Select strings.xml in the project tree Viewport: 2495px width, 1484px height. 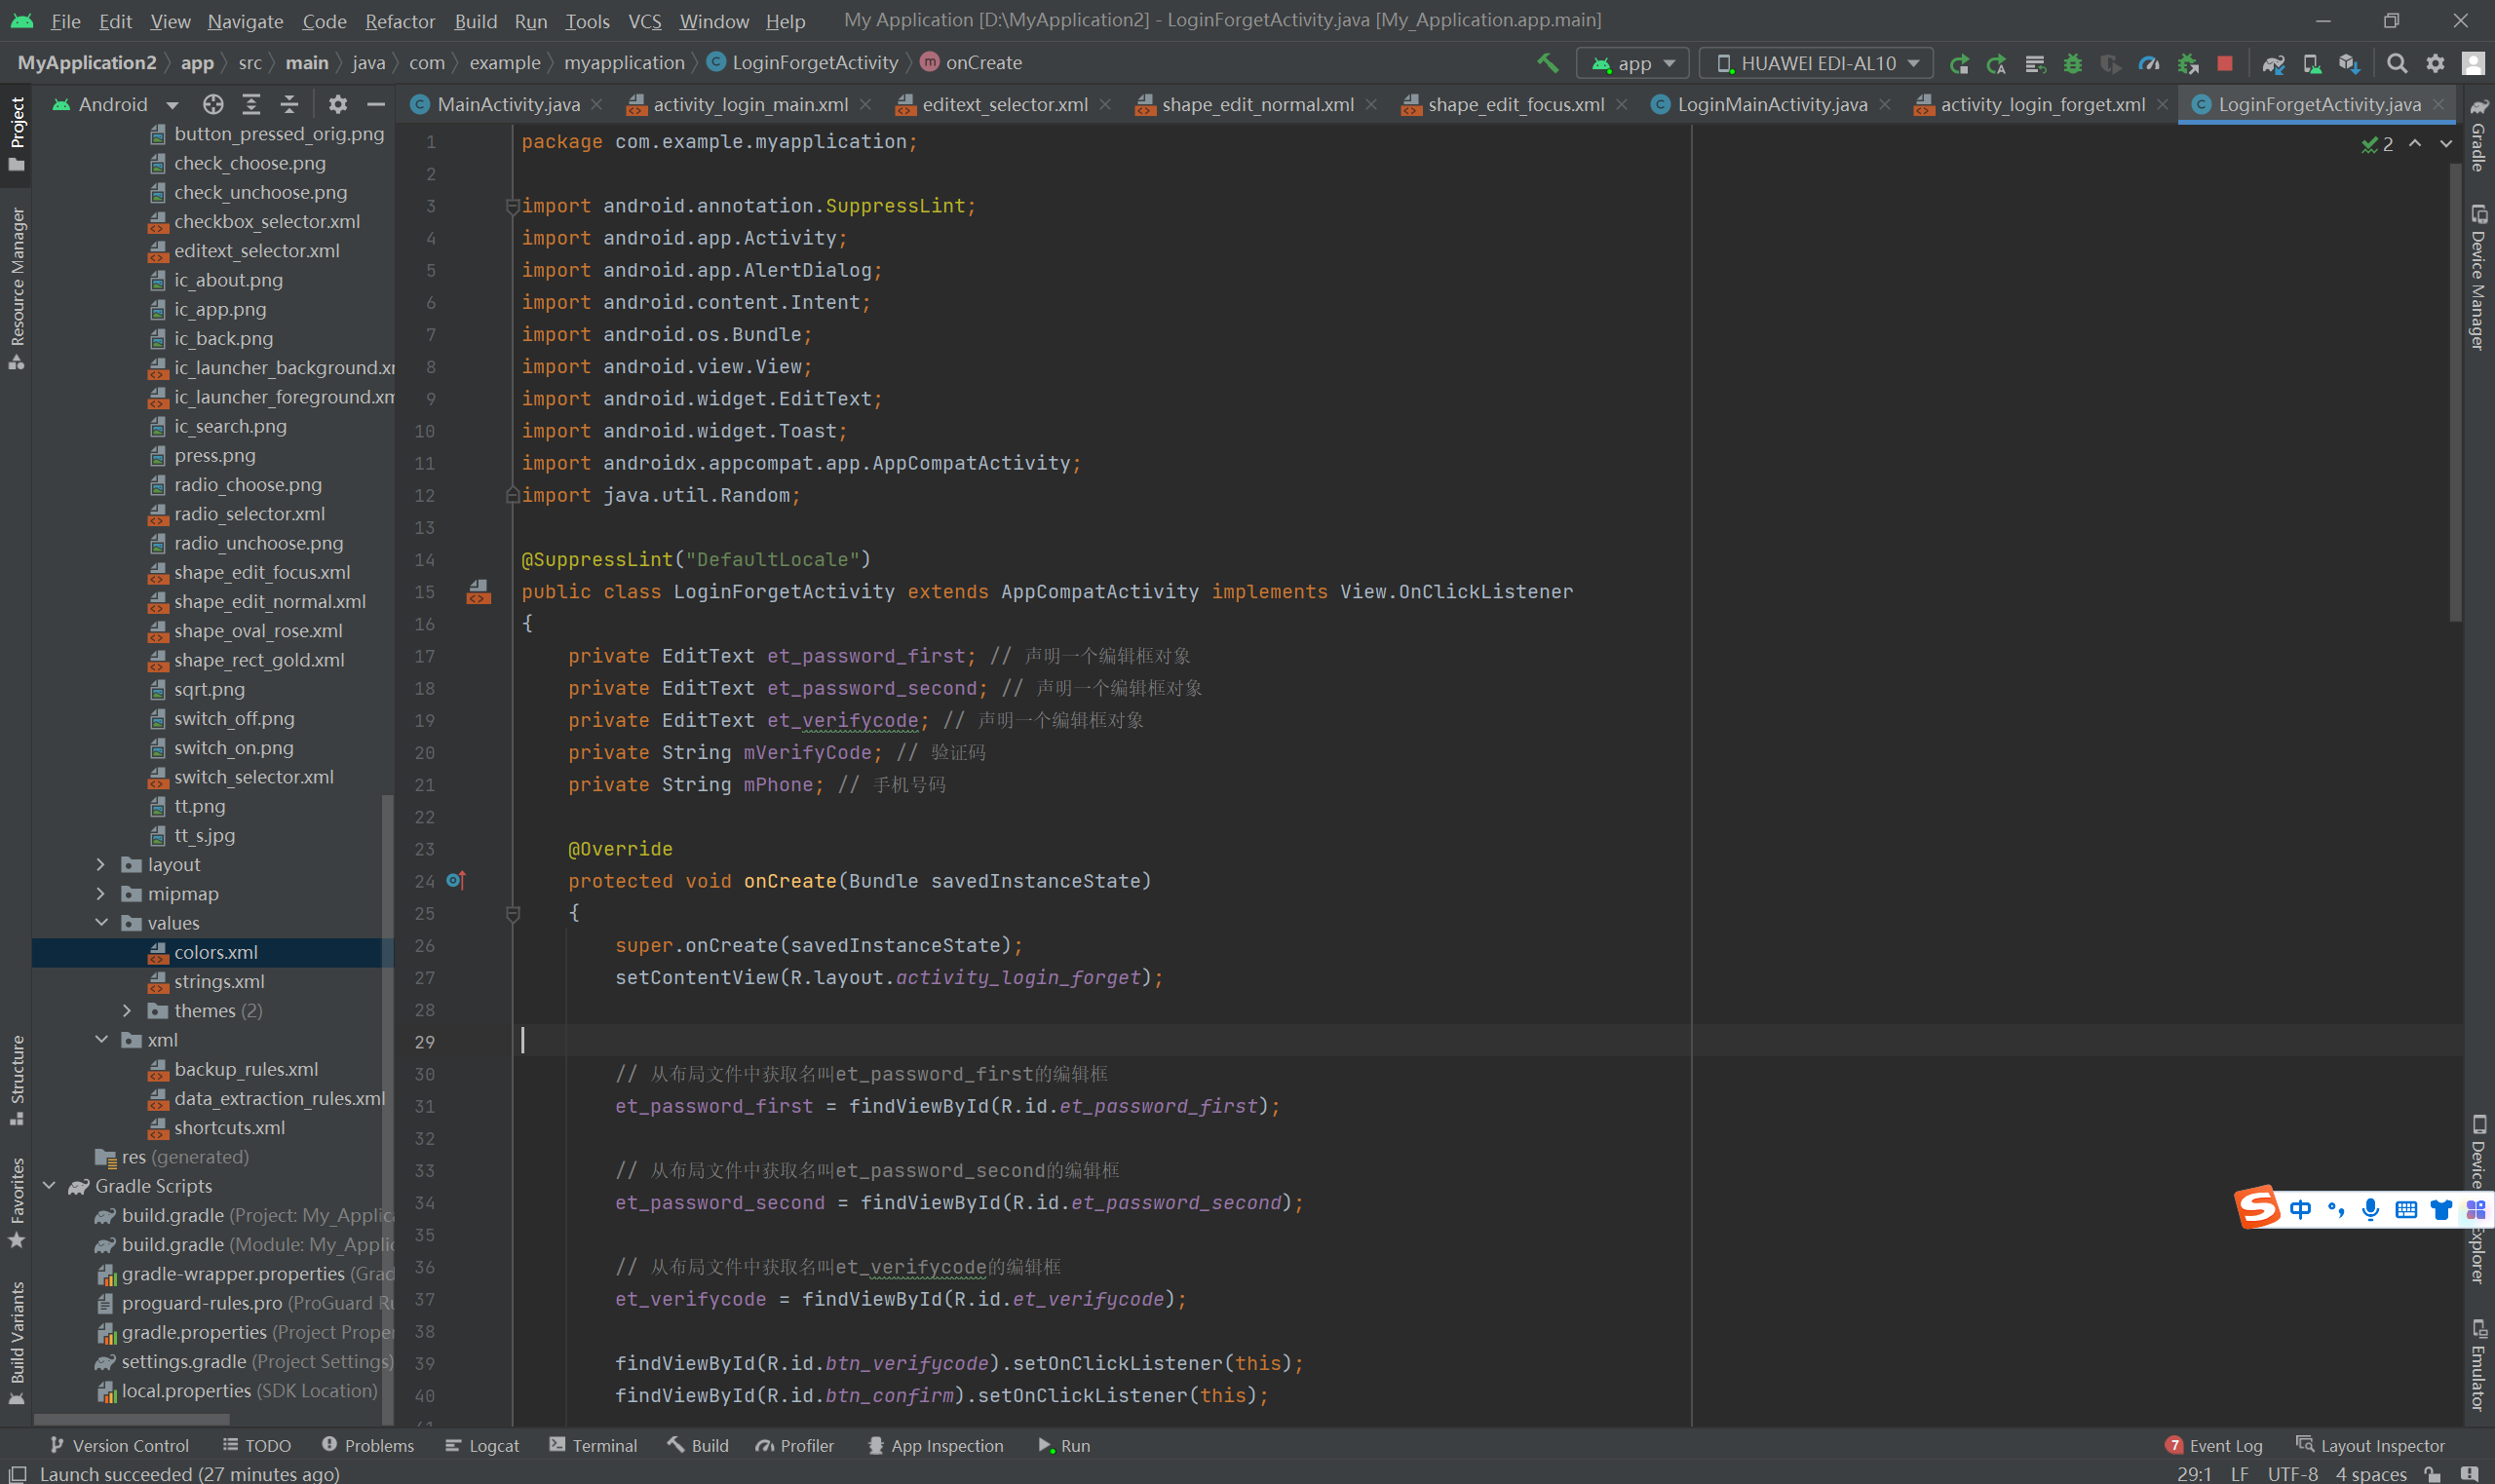219,981
